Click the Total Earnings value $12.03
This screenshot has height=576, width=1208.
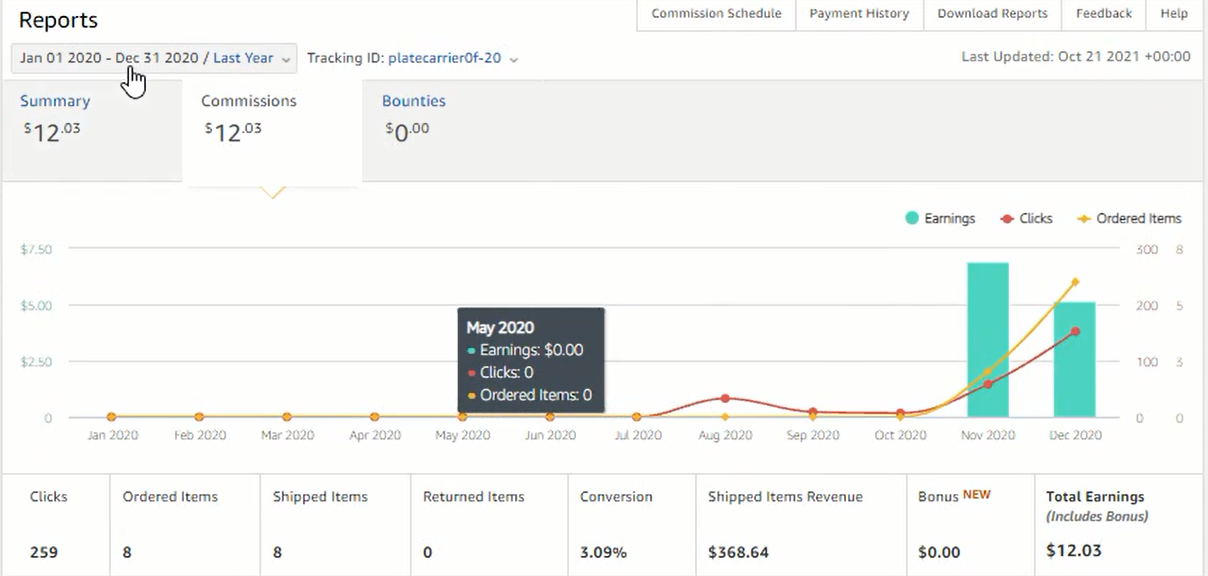pyautogui.click(x=1073, y=551)
